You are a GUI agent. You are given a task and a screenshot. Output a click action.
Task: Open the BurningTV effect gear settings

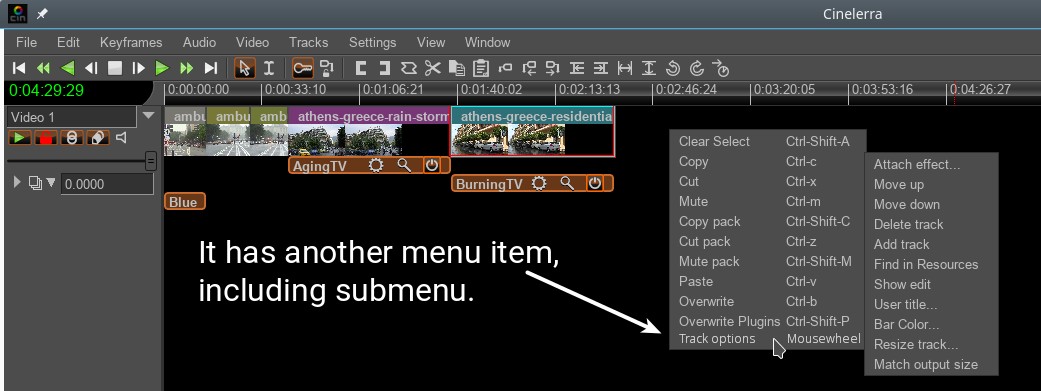[539, 183]
